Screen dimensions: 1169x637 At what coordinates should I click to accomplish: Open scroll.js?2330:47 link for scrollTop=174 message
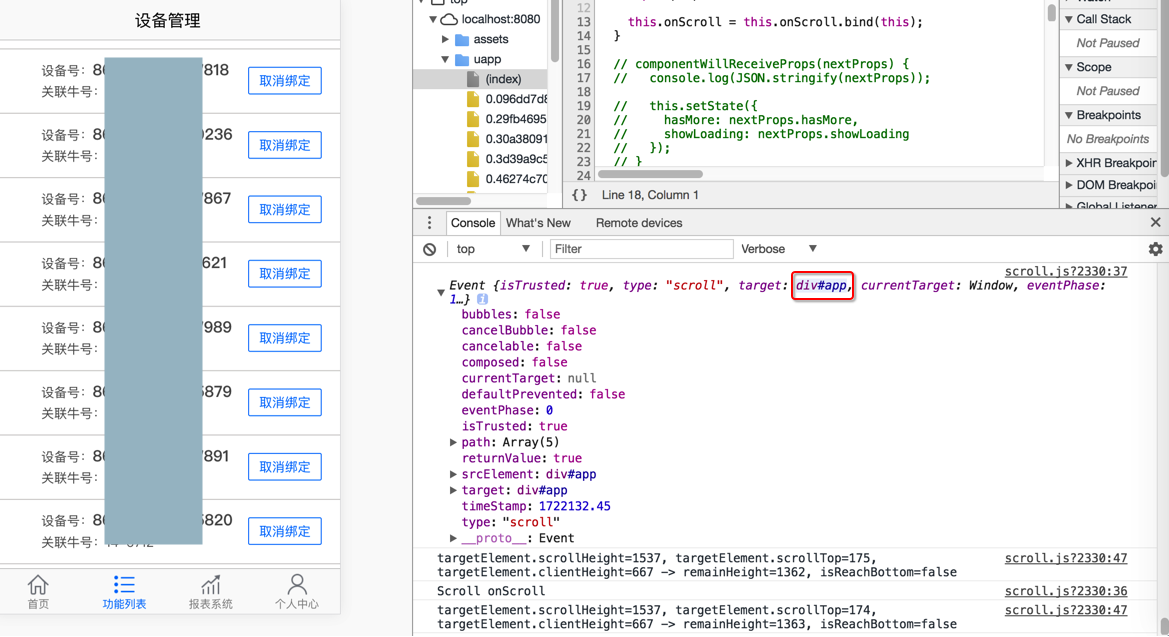1065,610
